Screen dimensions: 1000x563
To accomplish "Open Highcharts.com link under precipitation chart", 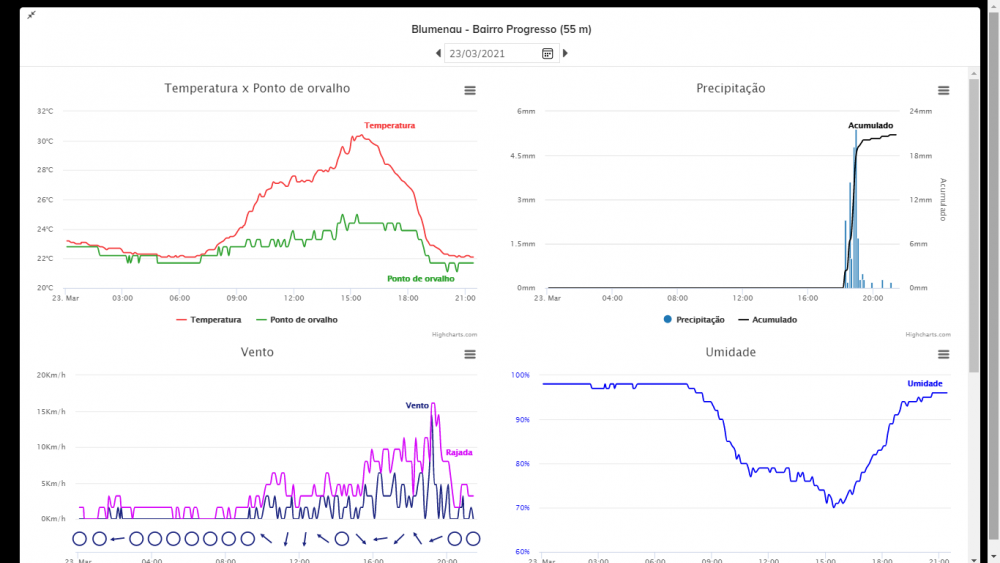I will [x=927, y=335].
